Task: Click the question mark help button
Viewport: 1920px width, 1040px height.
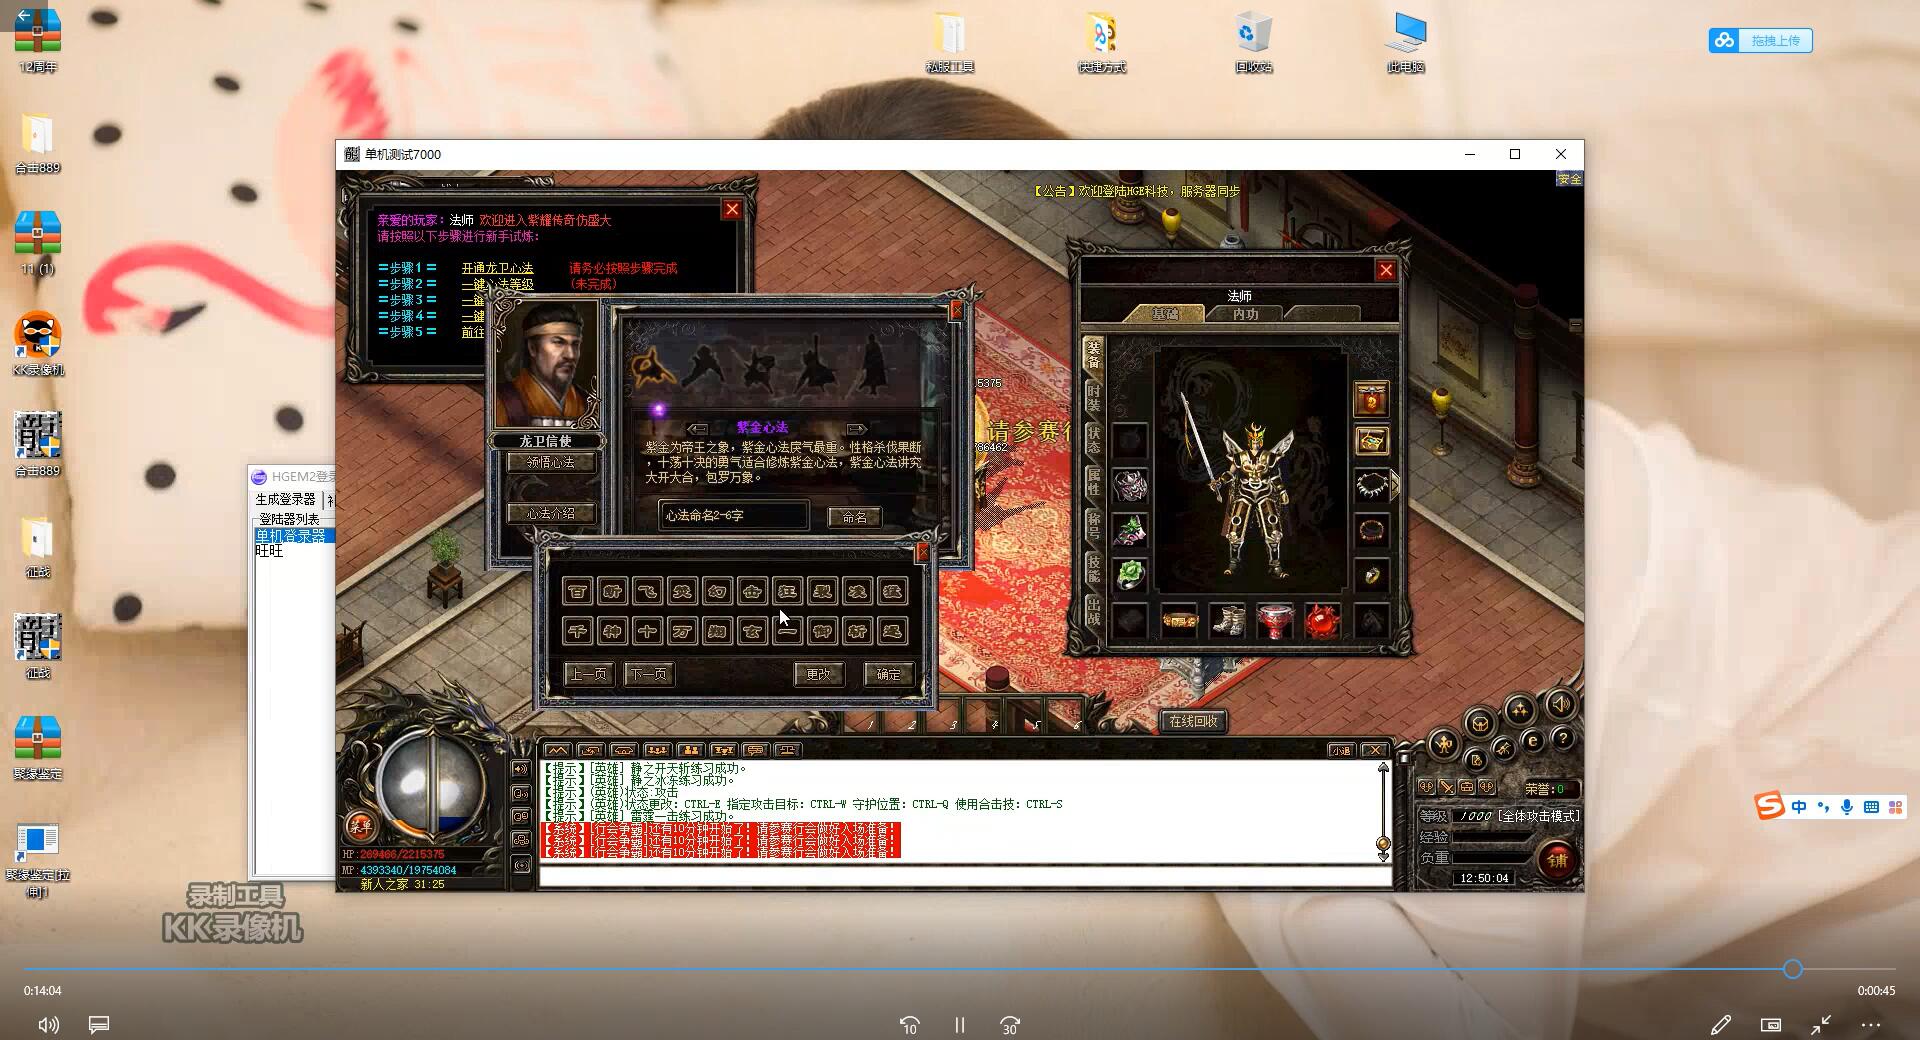Action: point(1563,739)
